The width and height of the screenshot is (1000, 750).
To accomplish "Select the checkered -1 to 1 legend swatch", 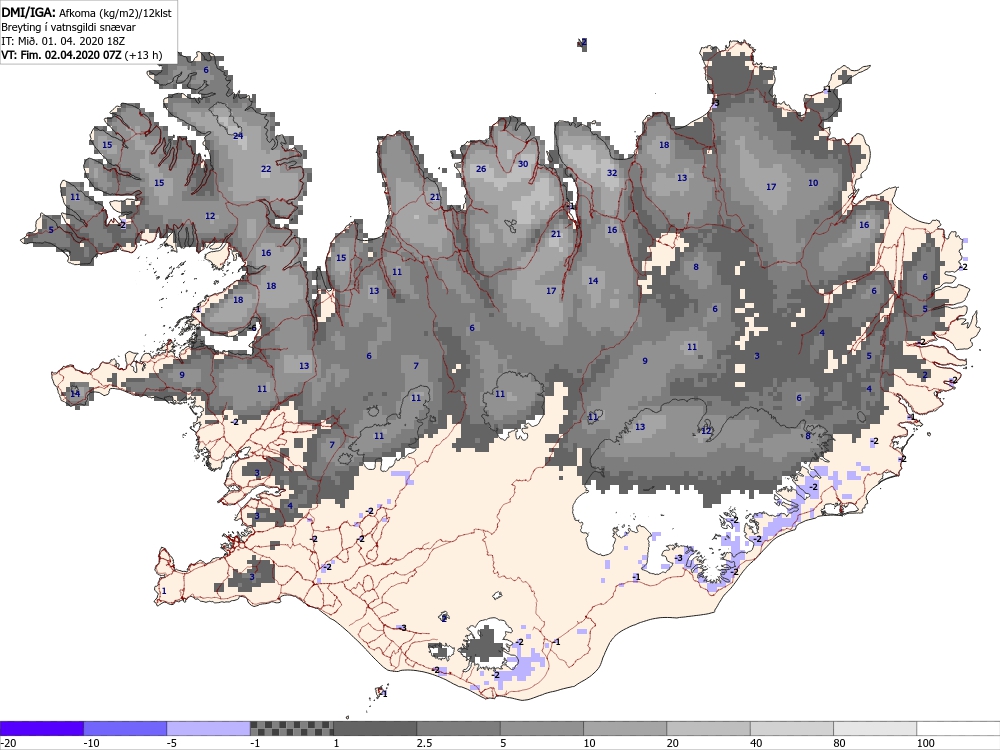I will click(x=291, y=728).
